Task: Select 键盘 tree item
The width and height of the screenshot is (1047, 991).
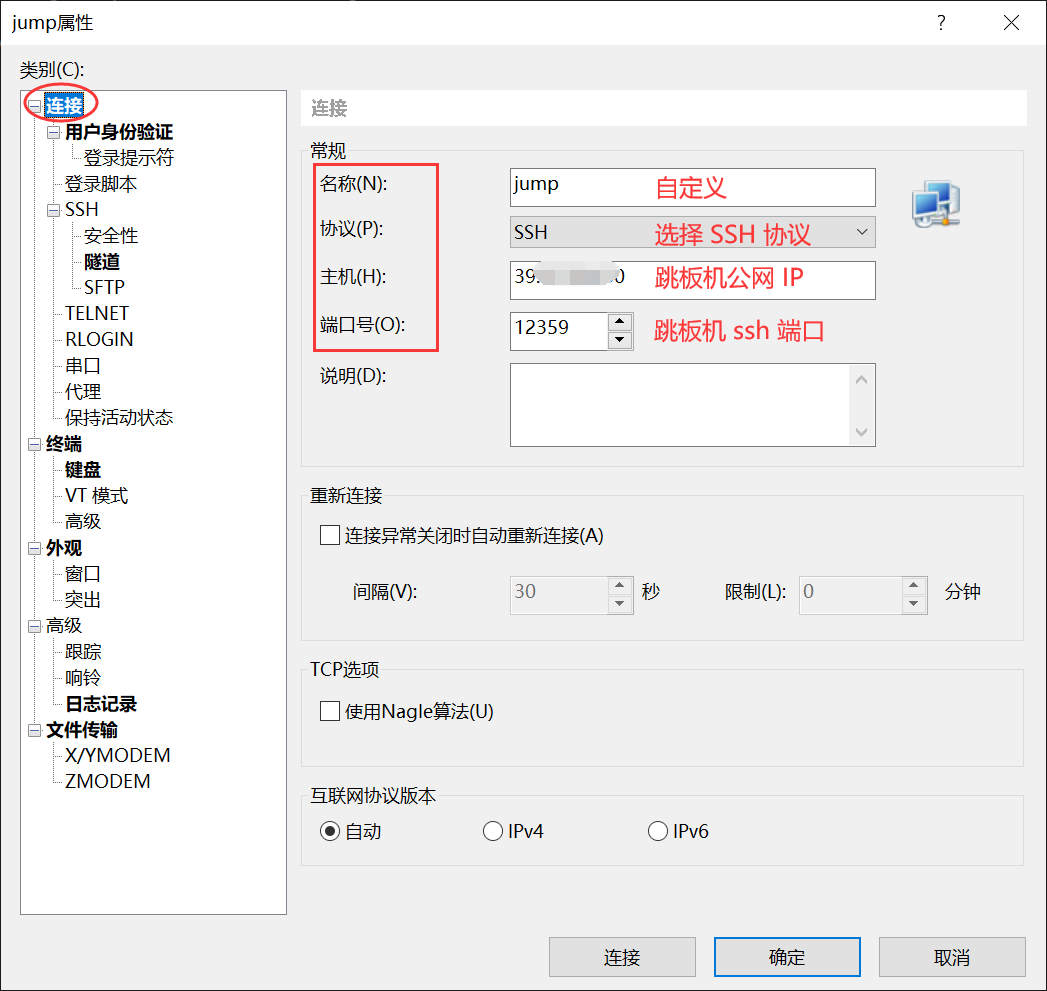Action: coord(83,470)
